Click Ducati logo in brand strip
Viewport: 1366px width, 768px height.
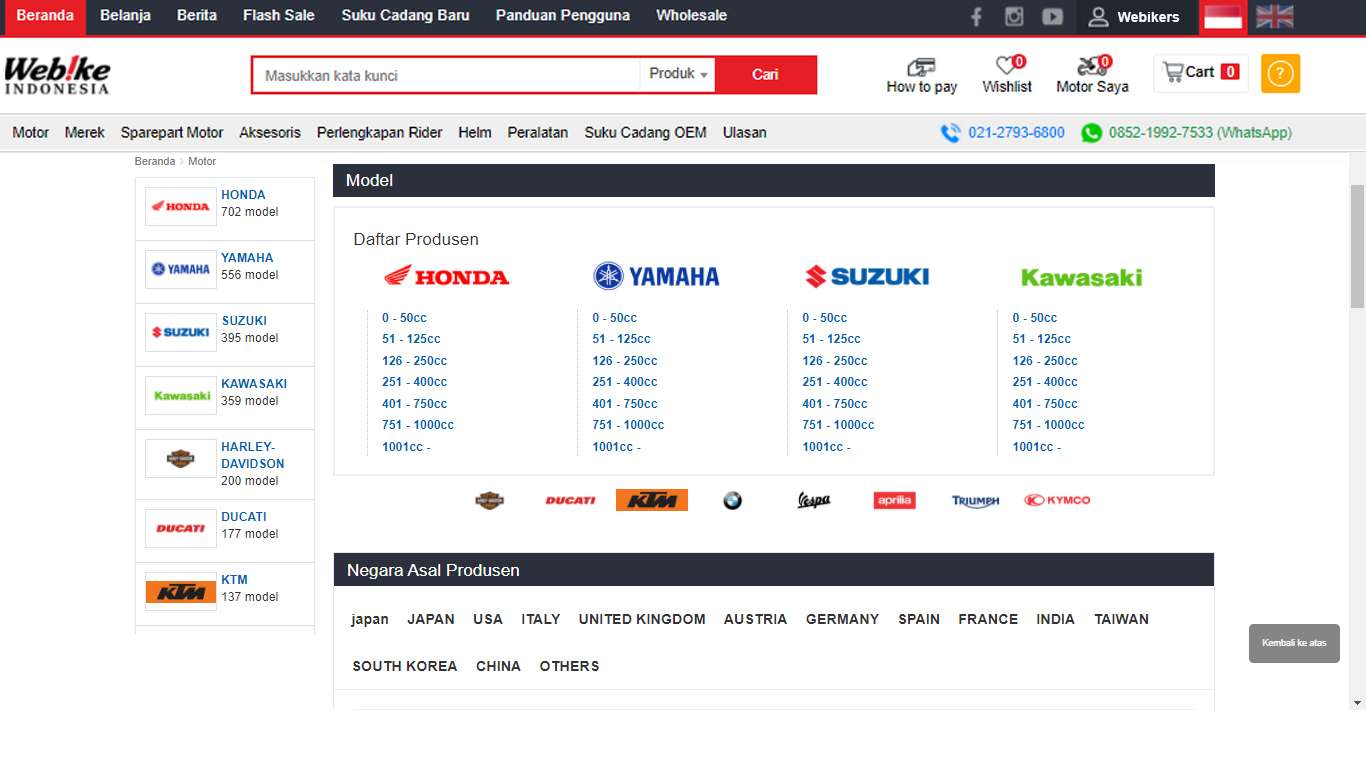(570, 500)
